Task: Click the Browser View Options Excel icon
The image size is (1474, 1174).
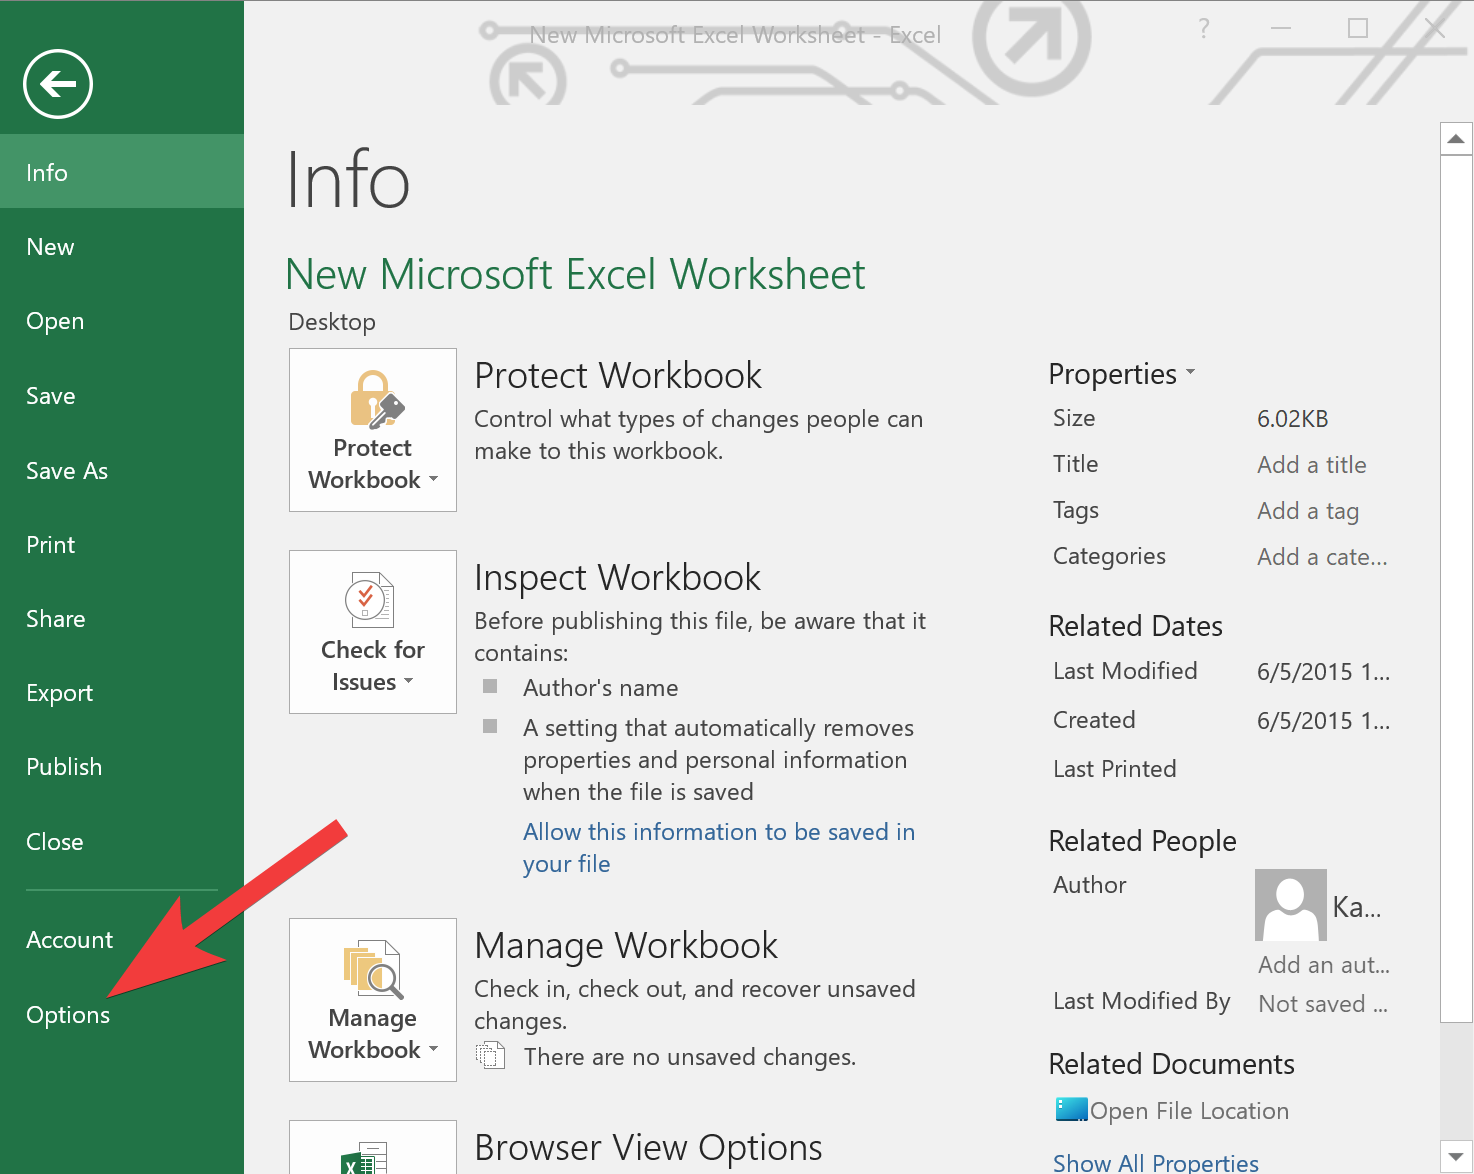Action: point(373,1148)
